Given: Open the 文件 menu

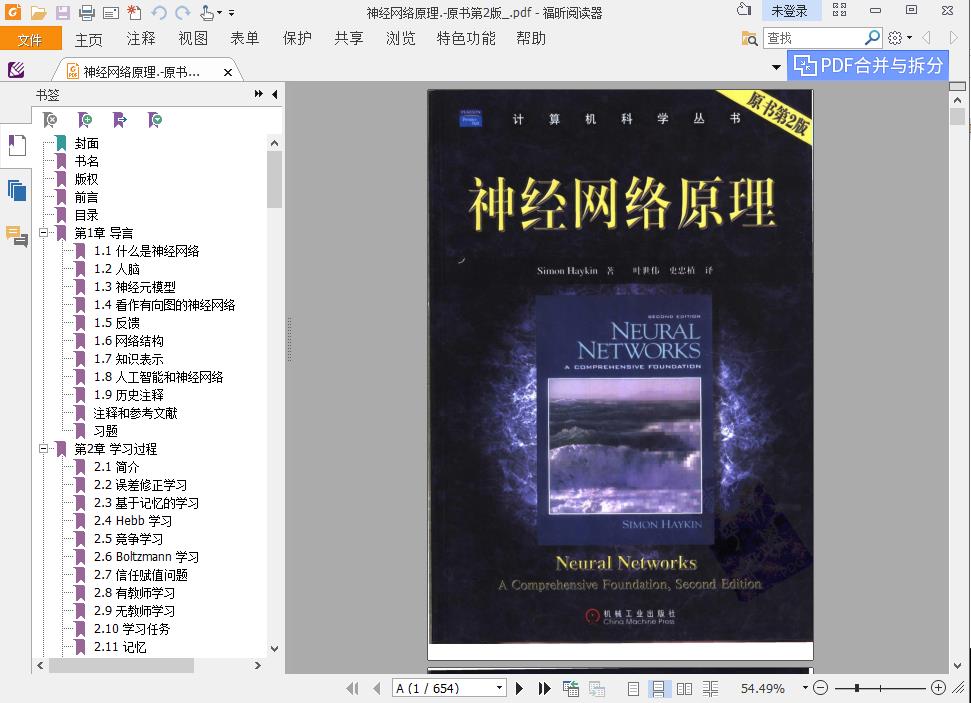Looking at the screenshot, I should pos(31,38).
